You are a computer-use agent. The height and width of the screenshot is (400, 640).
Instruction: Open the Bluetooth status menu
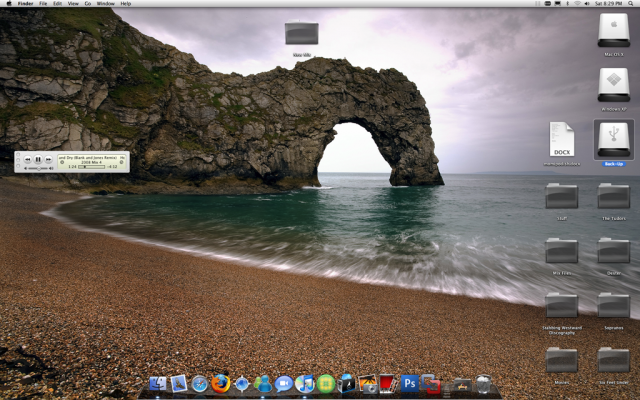(567, 3)
